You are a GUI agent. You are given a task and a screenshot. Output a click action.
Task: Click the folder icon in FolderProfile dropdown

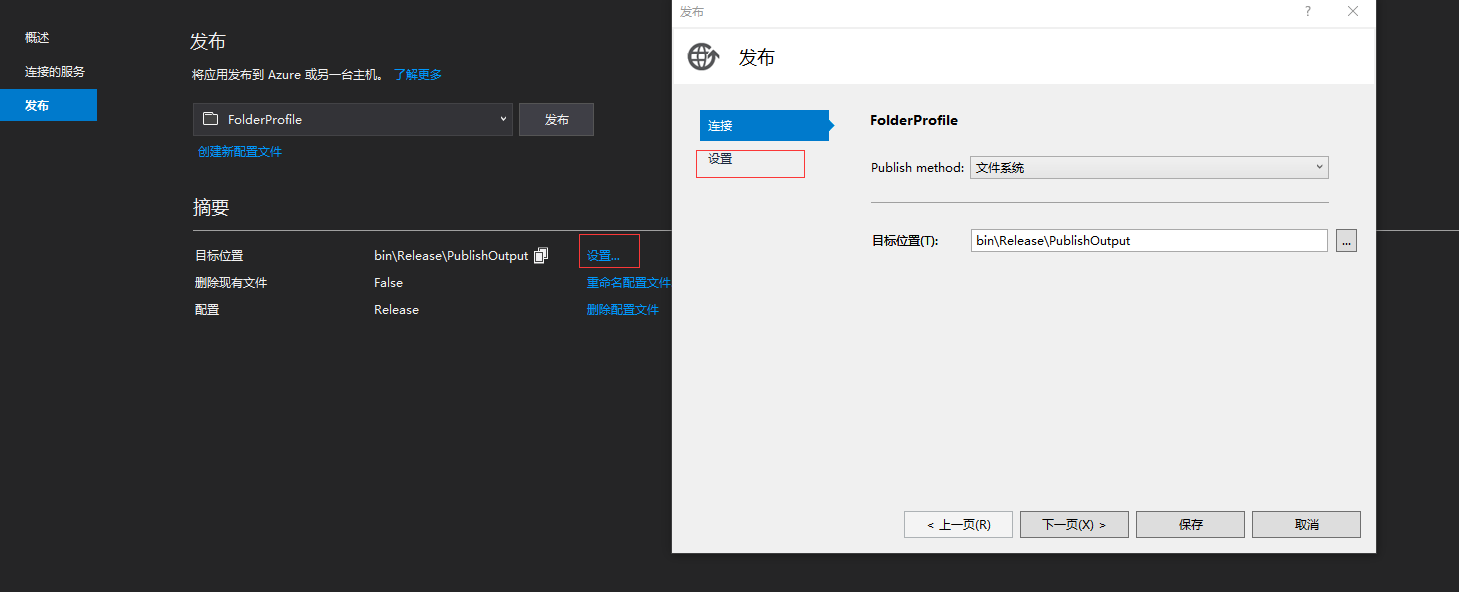(210, 119)
